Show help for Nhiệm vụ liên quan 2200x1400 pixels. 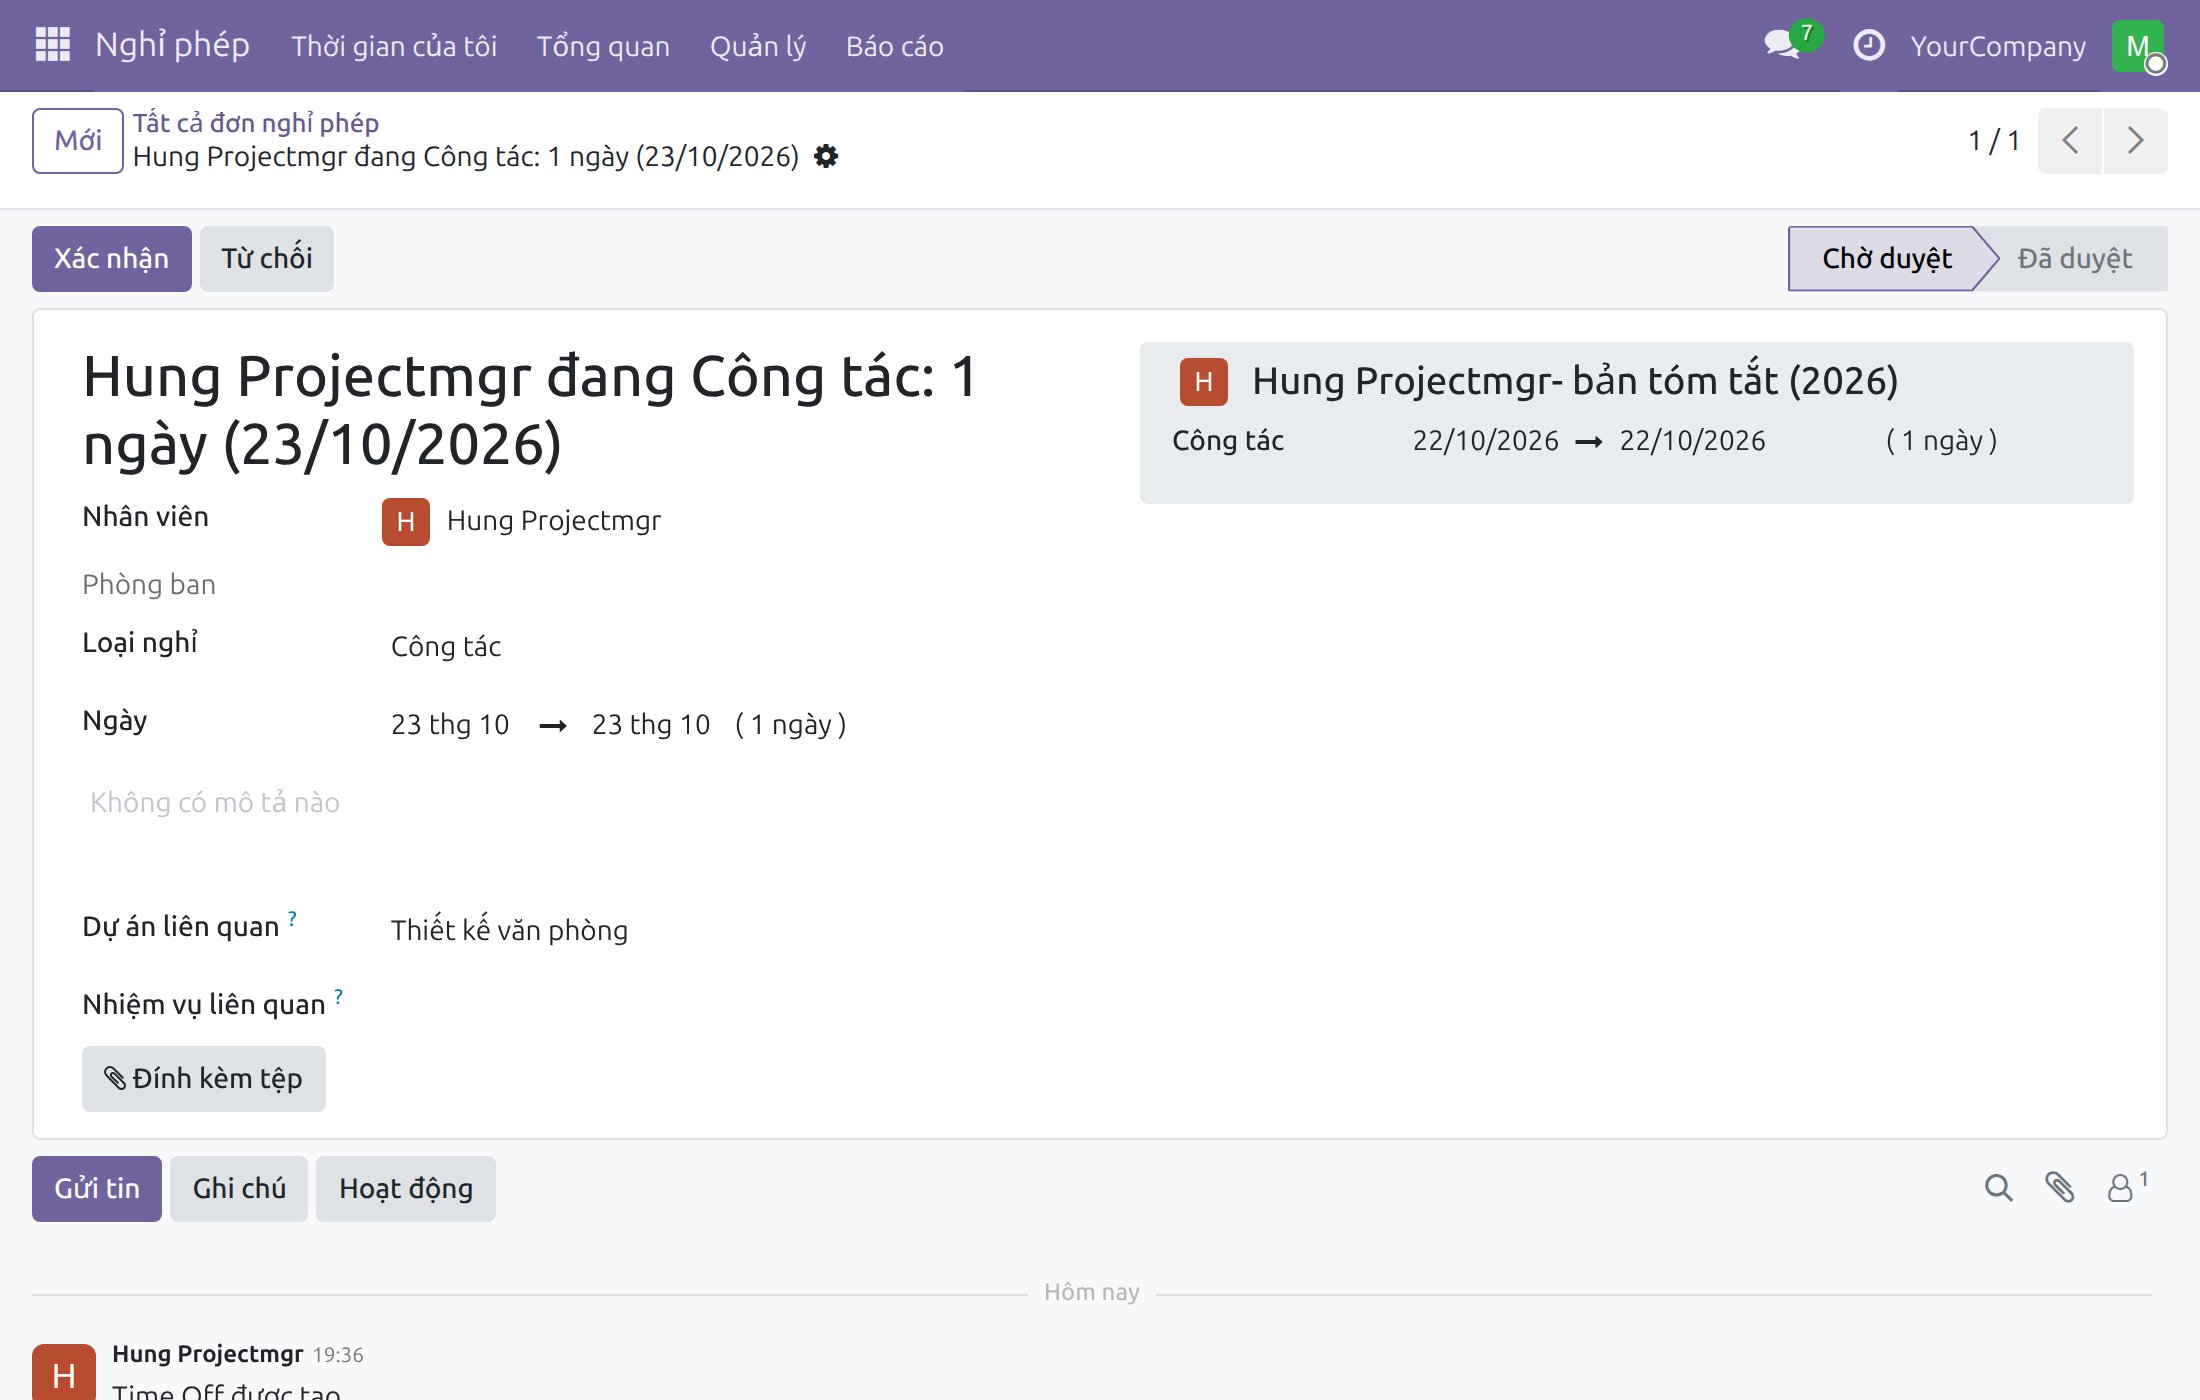coord(339,996)
